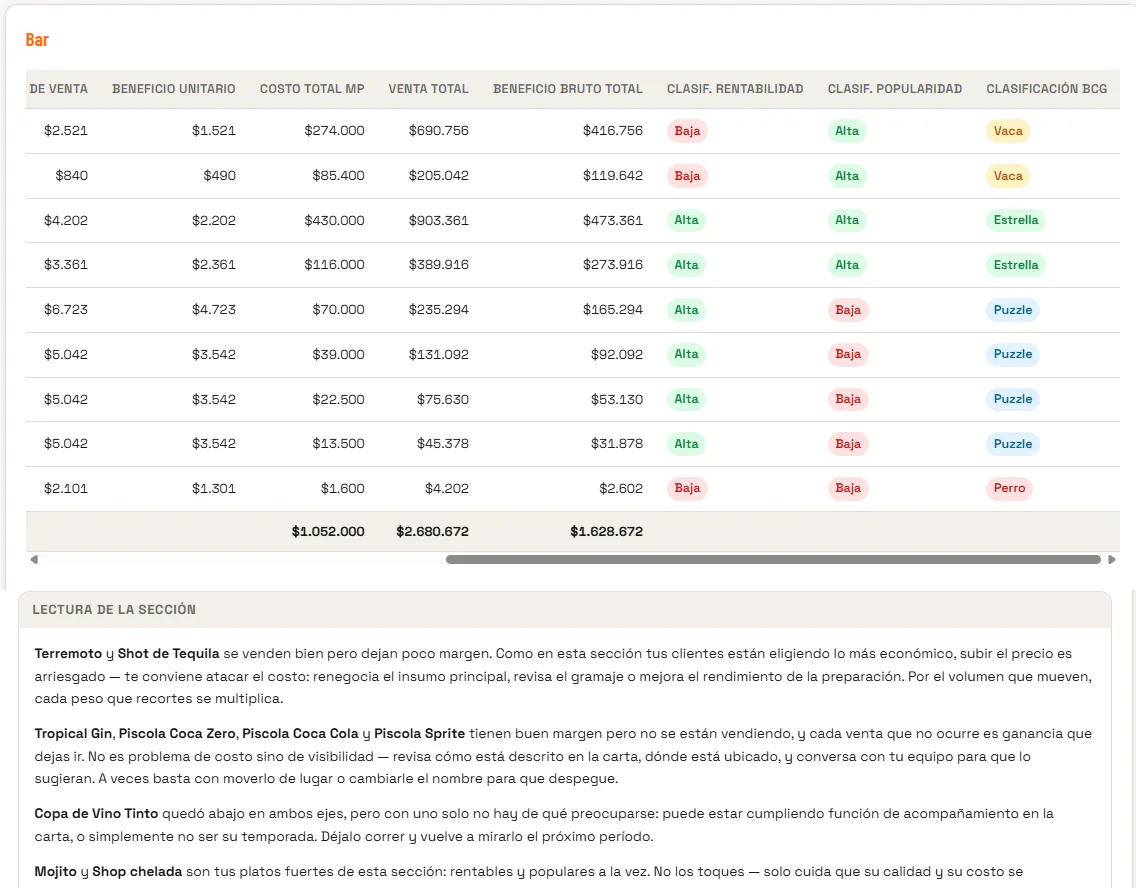Click the Vaca badge in the $690.756 row
This screenshot has height=888, width=1136.
(x=1008, y=131)
